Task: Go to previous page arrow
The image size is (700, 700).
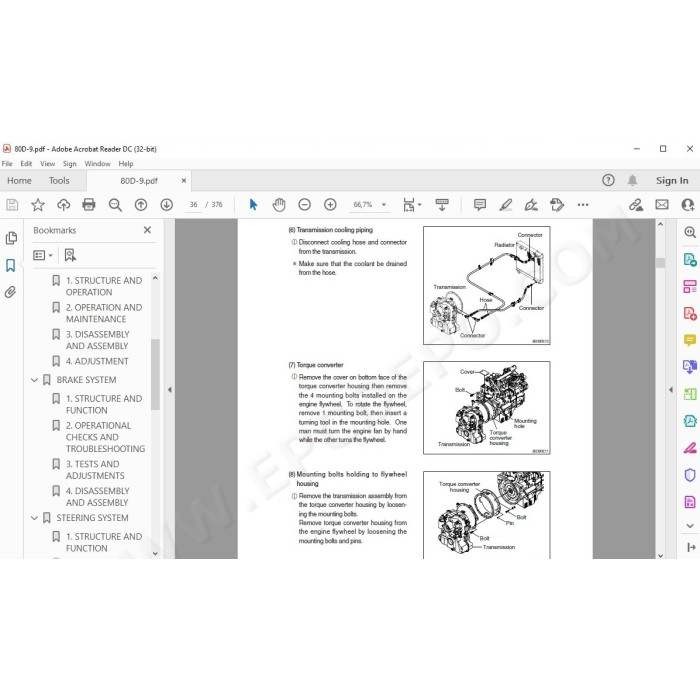Action: click(141, 205)
